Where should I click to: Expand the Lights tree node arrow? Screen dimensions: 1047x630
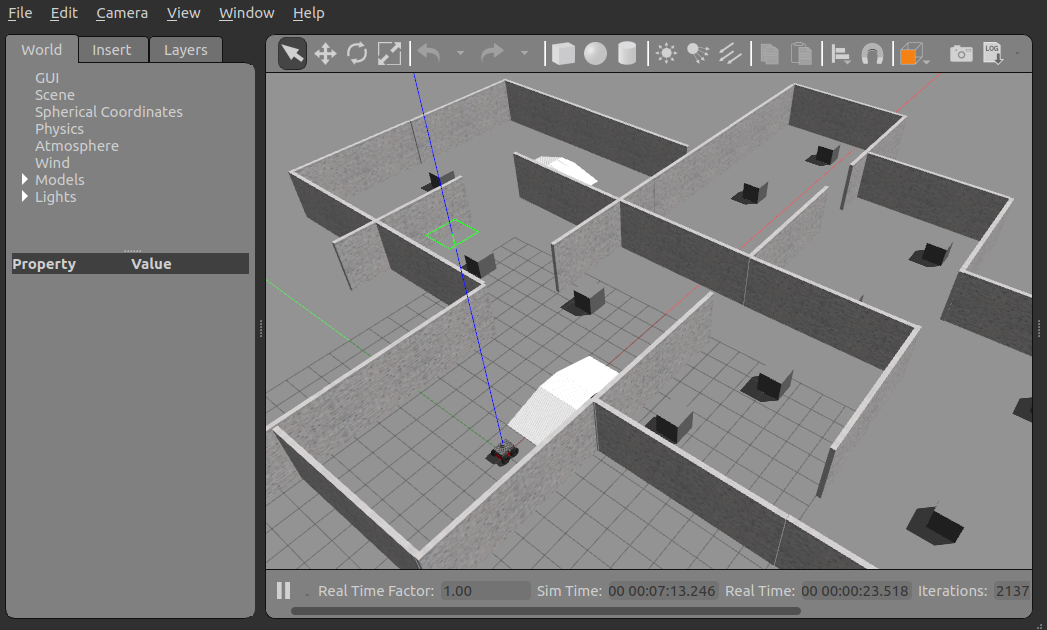click(25, 196)
